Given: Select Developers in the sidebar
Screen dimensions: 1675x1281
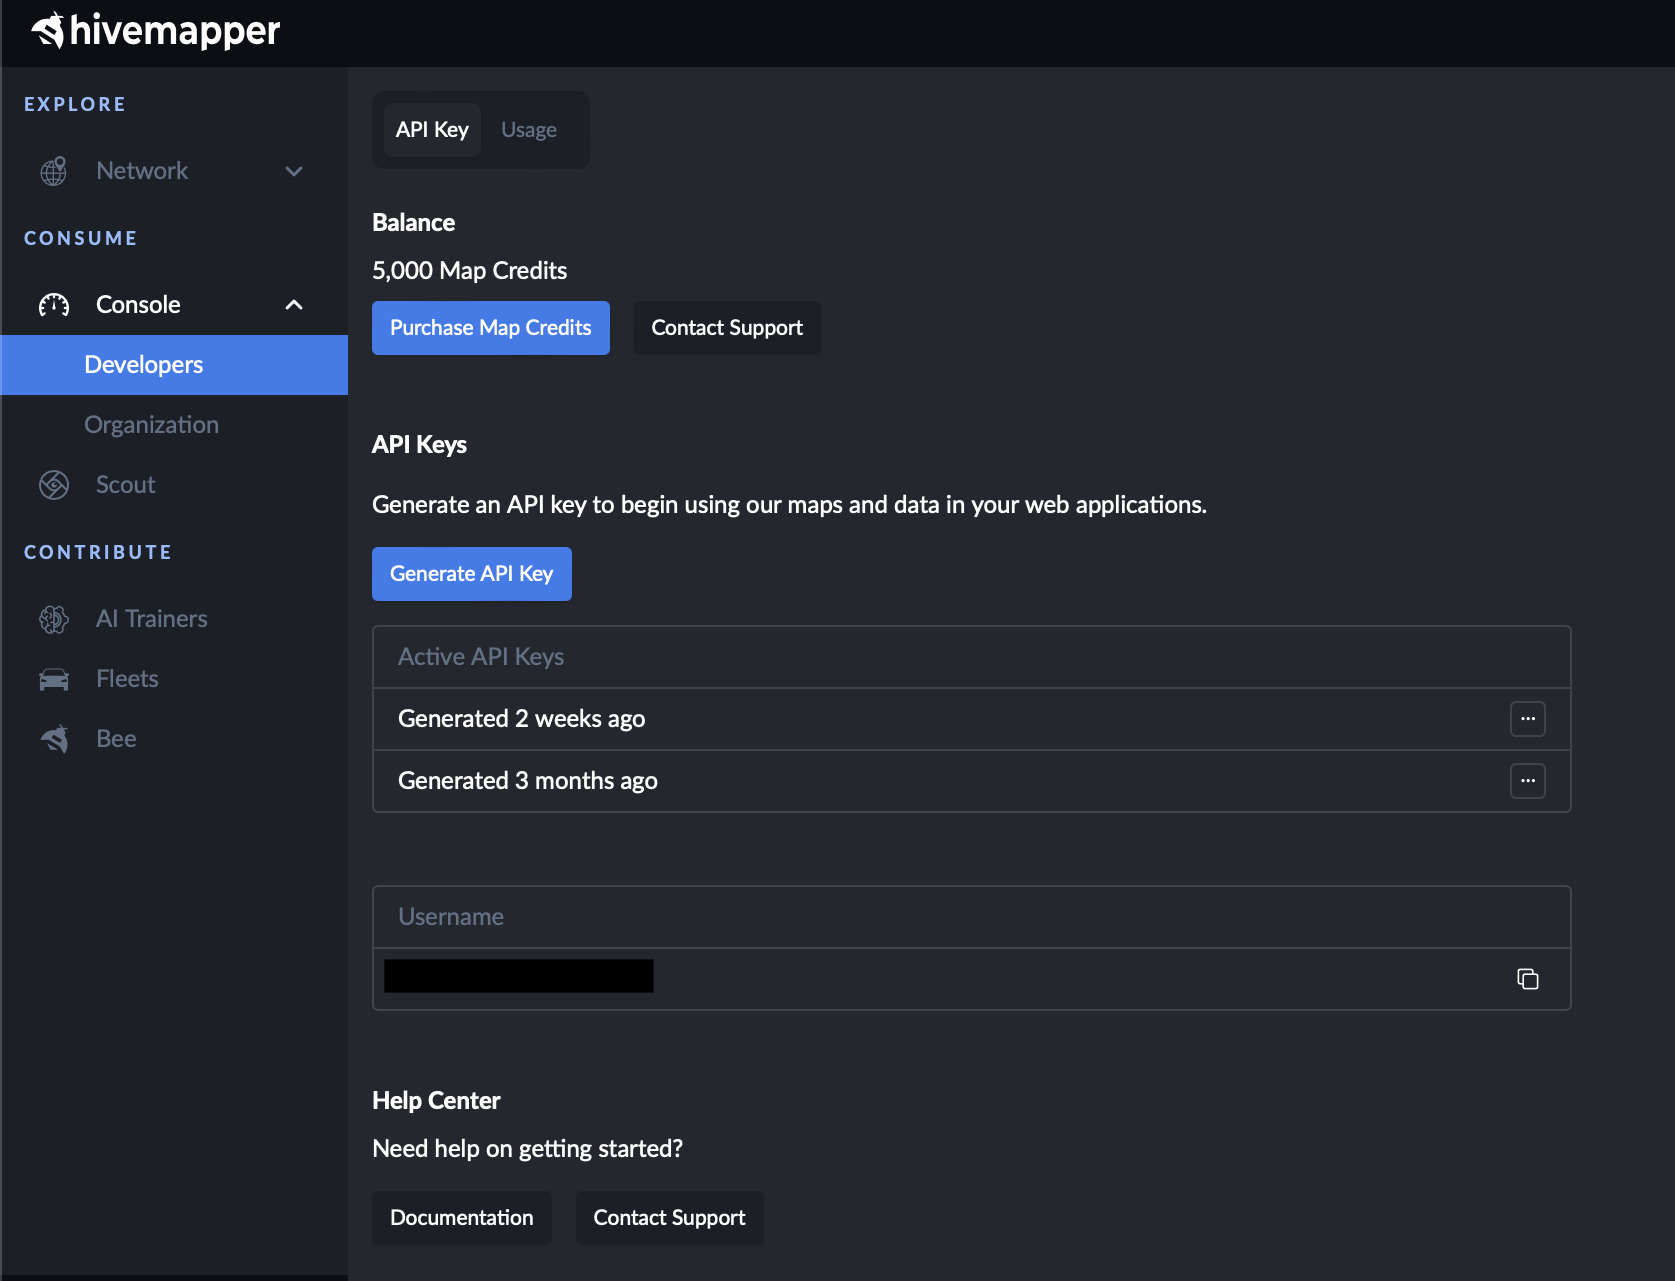Looking at the screenshot, I should point(144,365).
